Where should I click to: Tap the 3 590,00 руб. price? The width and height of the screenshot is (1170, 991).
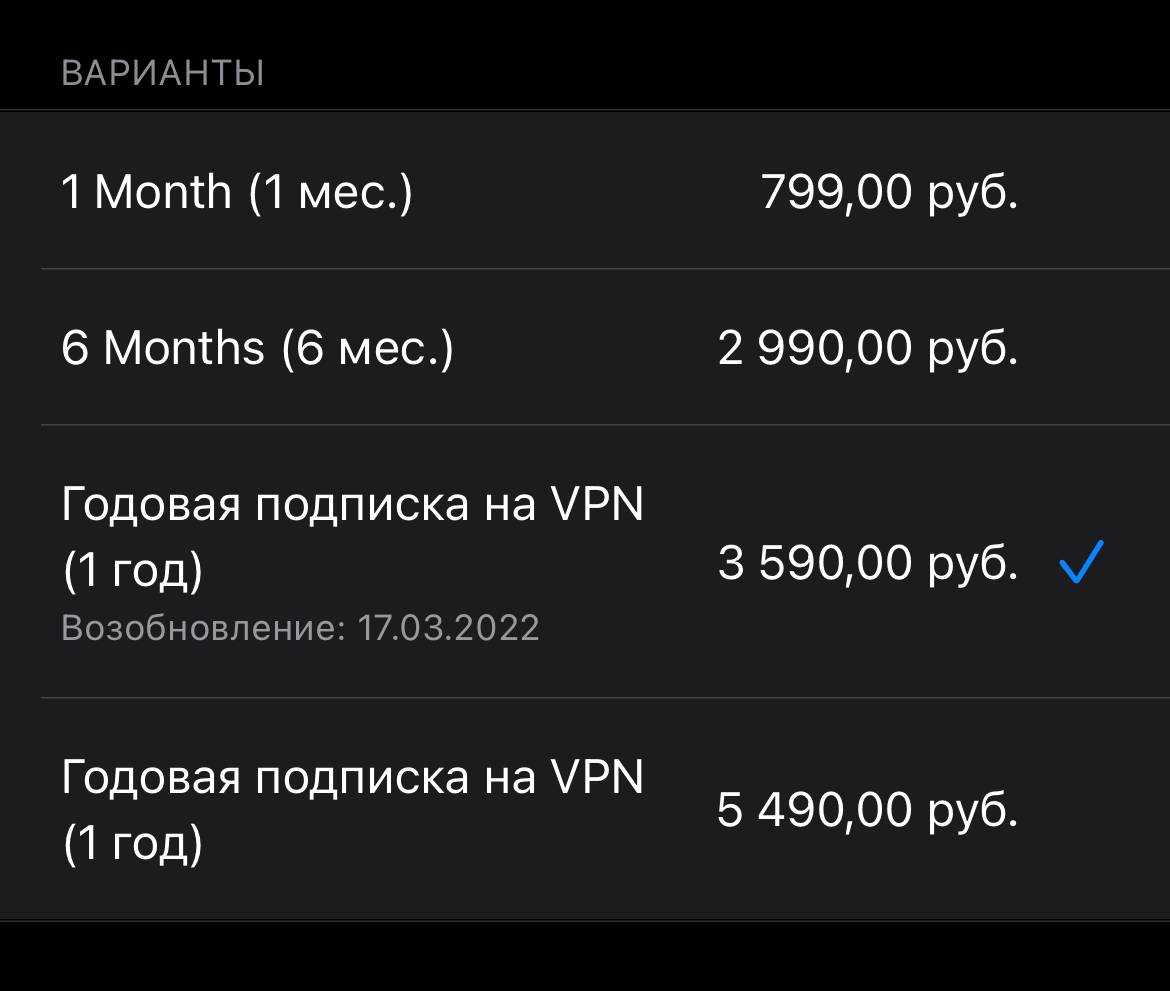click(868, 563)
